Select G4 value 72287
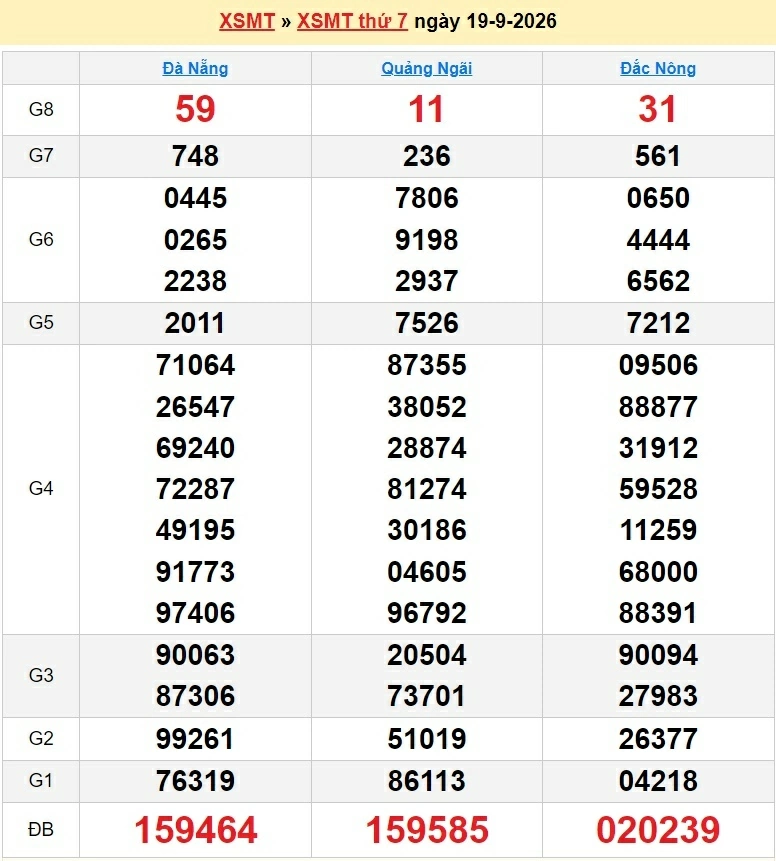This screenshot has width=776, height=861. coord(196,489)
